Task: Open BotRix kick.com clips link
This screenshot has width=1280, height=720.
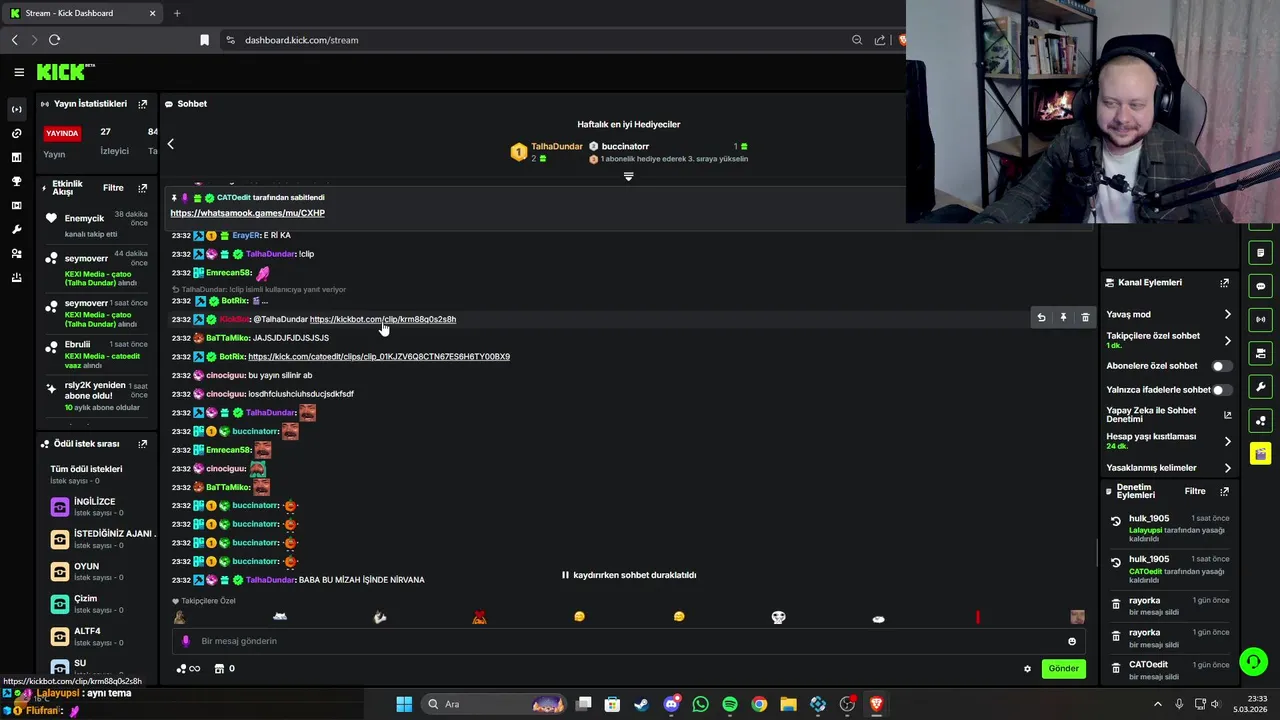Action: point(379,357)
